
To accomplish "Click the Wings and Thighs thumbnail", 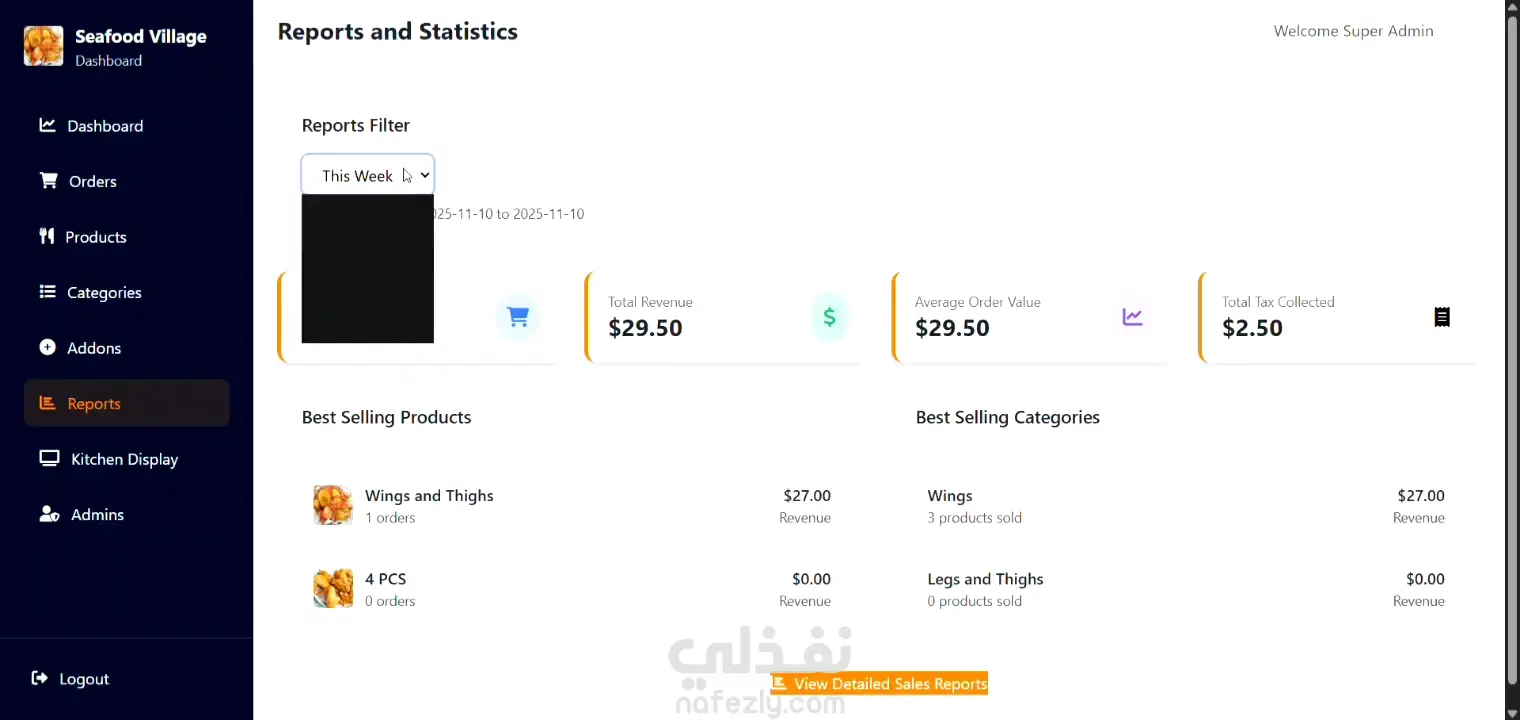I will coord(333,506).
